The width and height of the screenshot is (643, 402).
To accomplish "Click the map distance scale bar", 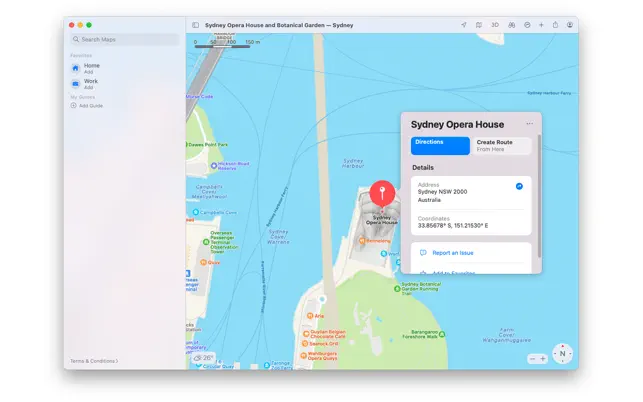I will pyautogui.click(x=222, y=46).
